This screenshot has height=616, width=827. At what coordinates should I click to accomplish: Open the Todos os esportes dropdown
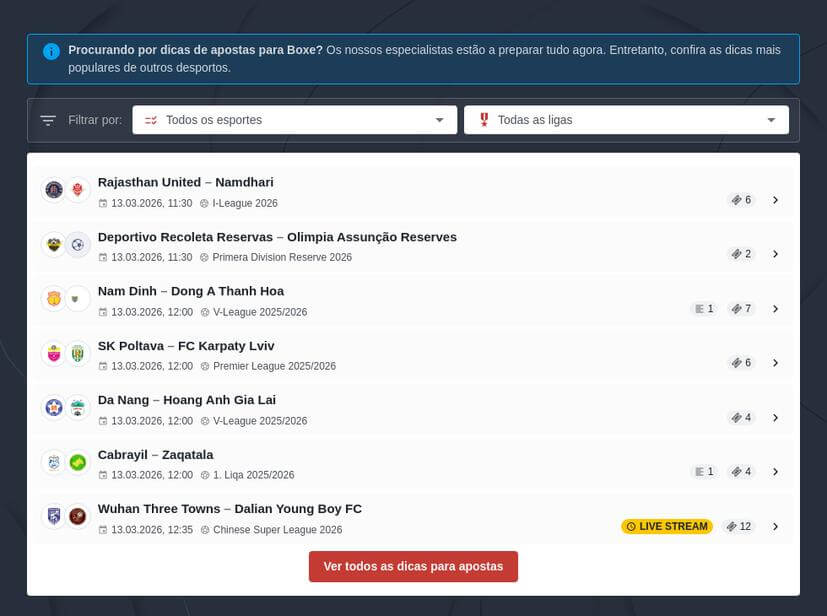[294, 120]
